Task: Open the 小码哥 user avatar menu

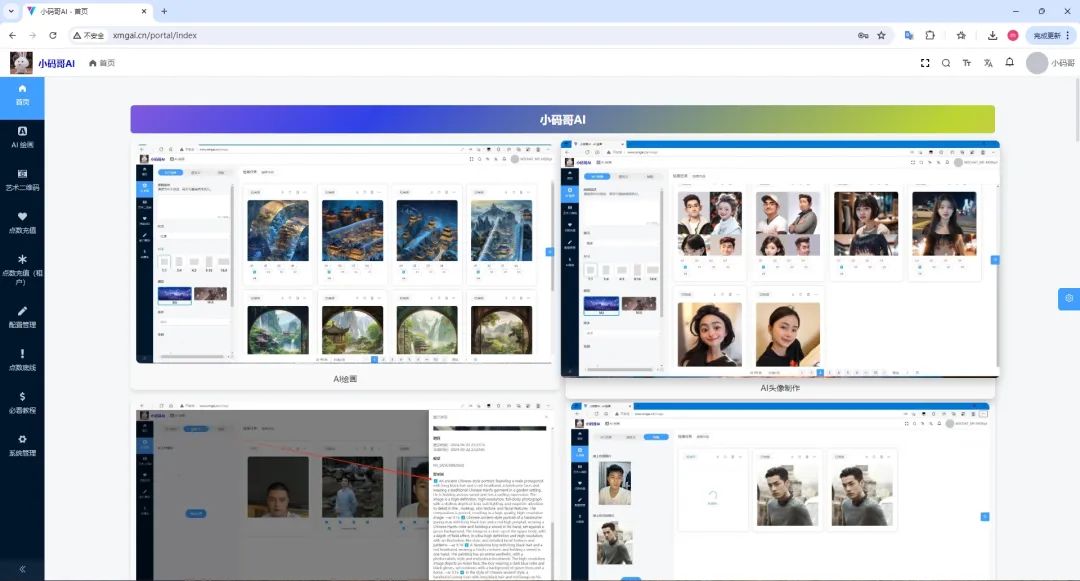Action: click(x=1050, y=63)
